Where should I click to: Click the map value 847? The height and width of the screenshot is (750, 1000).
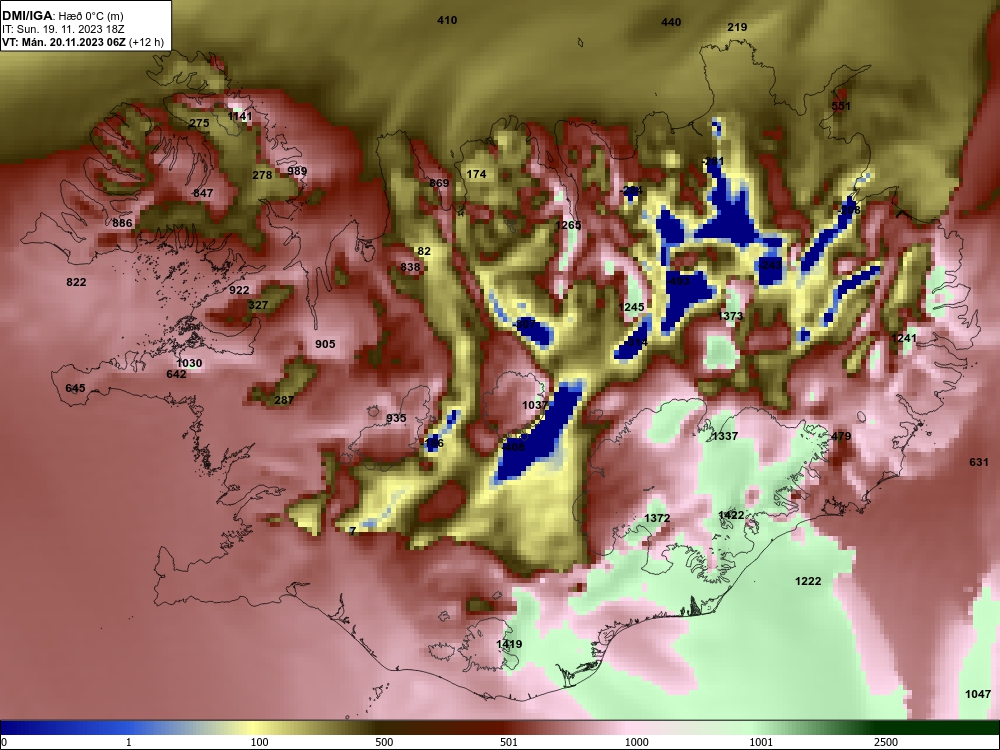[203, 193]
